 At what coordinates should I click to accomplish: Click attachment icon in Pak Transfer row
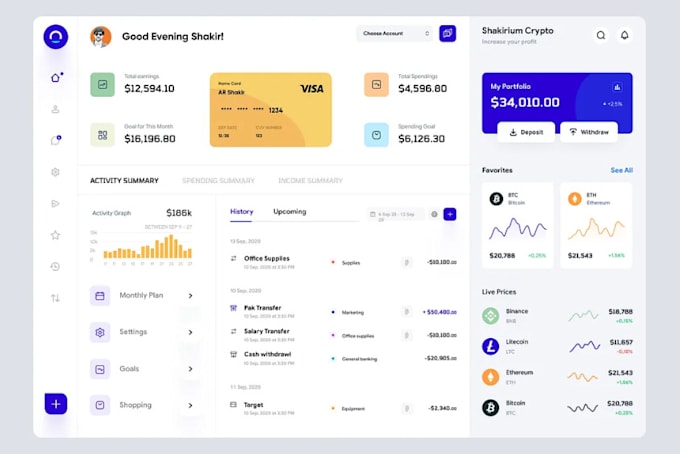tap(406, 312)
